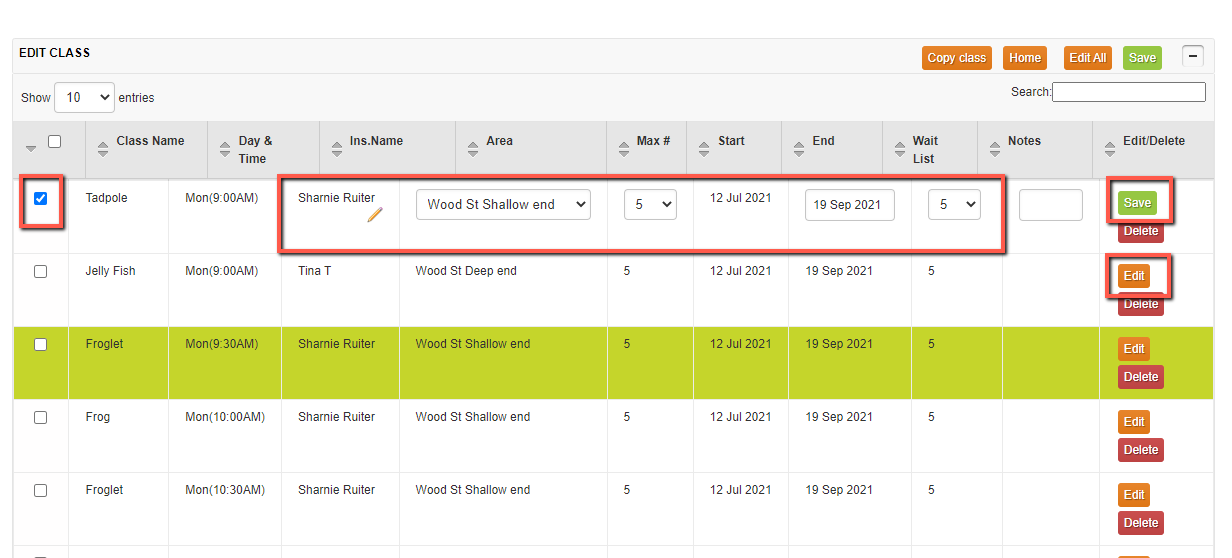Viewport: 1232px width, 558px height.
Task: Click instructor name Tina T
Action: click(x=315, y=271)
